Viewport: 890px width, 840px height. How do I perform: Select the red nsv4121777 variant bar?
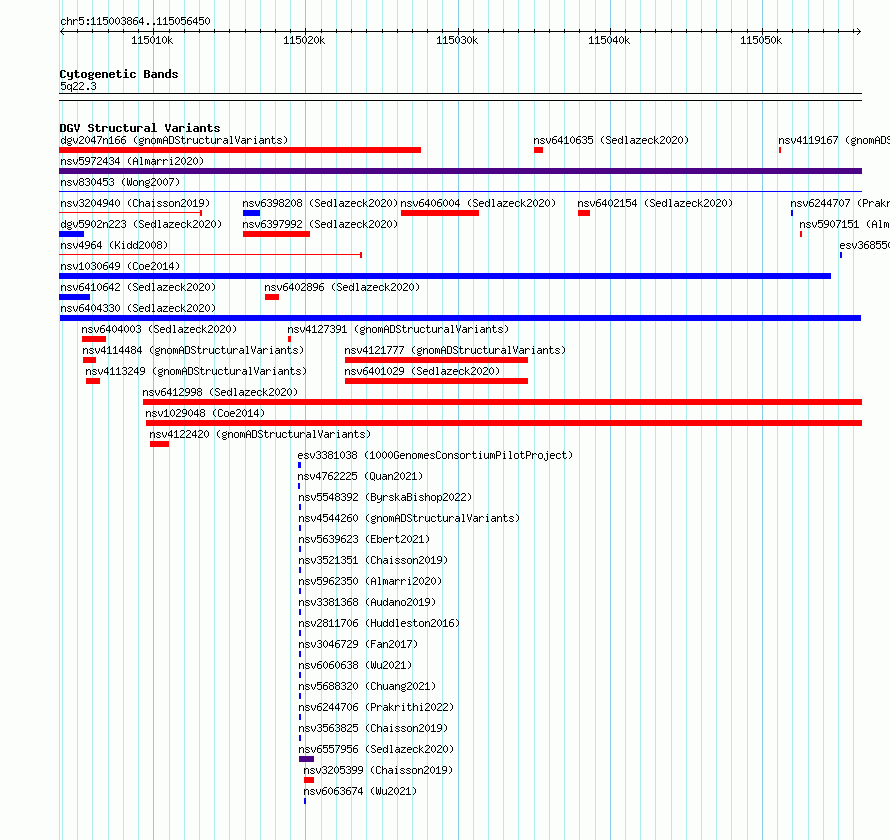click(x=436, y=360)
